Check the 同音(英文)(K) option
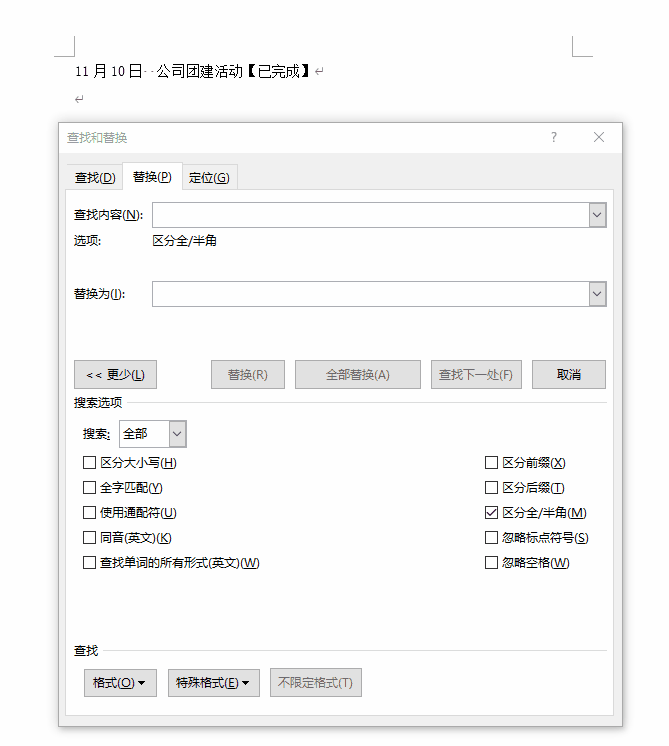The image size is (669, 746). coord(89,538)
